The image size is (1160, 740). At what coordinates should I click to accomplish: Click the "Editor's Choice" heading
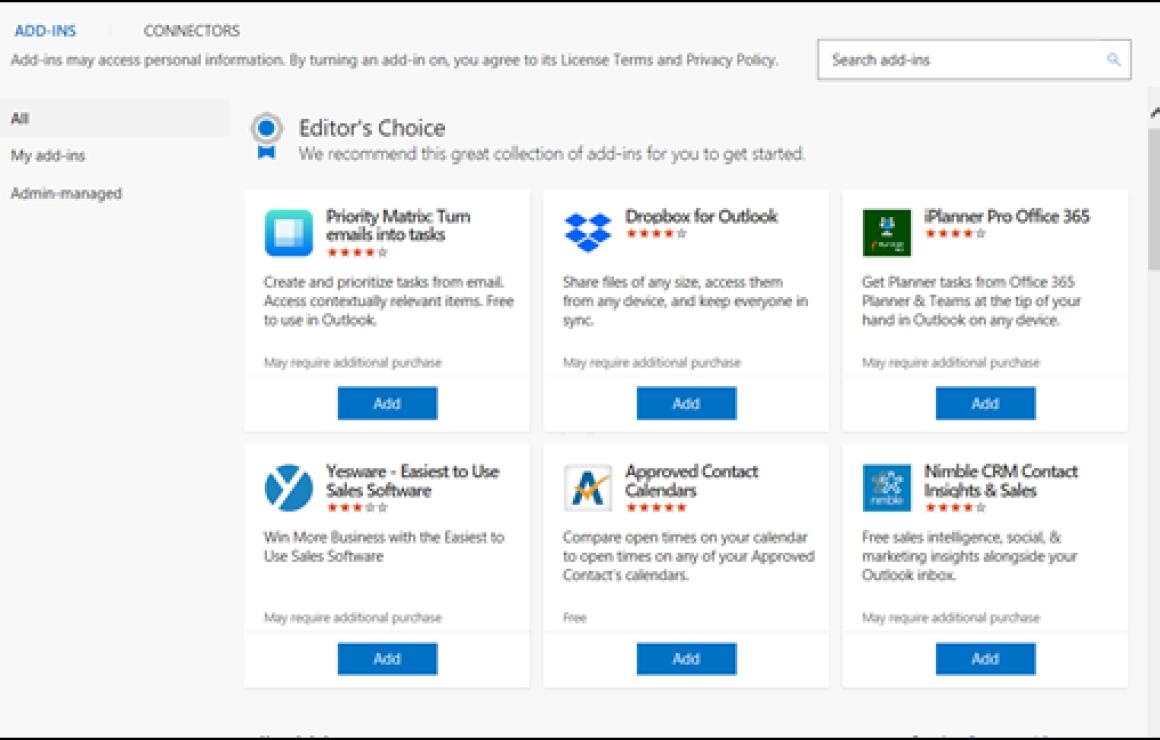372,128
